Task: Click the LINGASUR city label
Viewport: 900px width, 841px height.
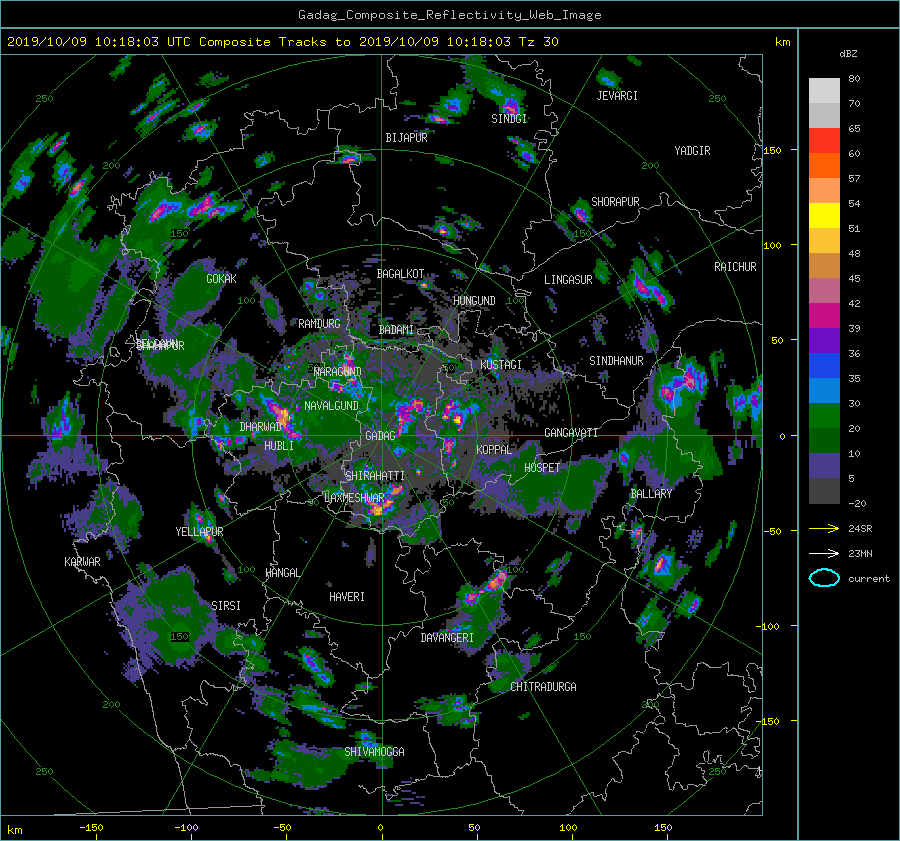Action: [568, 280]
